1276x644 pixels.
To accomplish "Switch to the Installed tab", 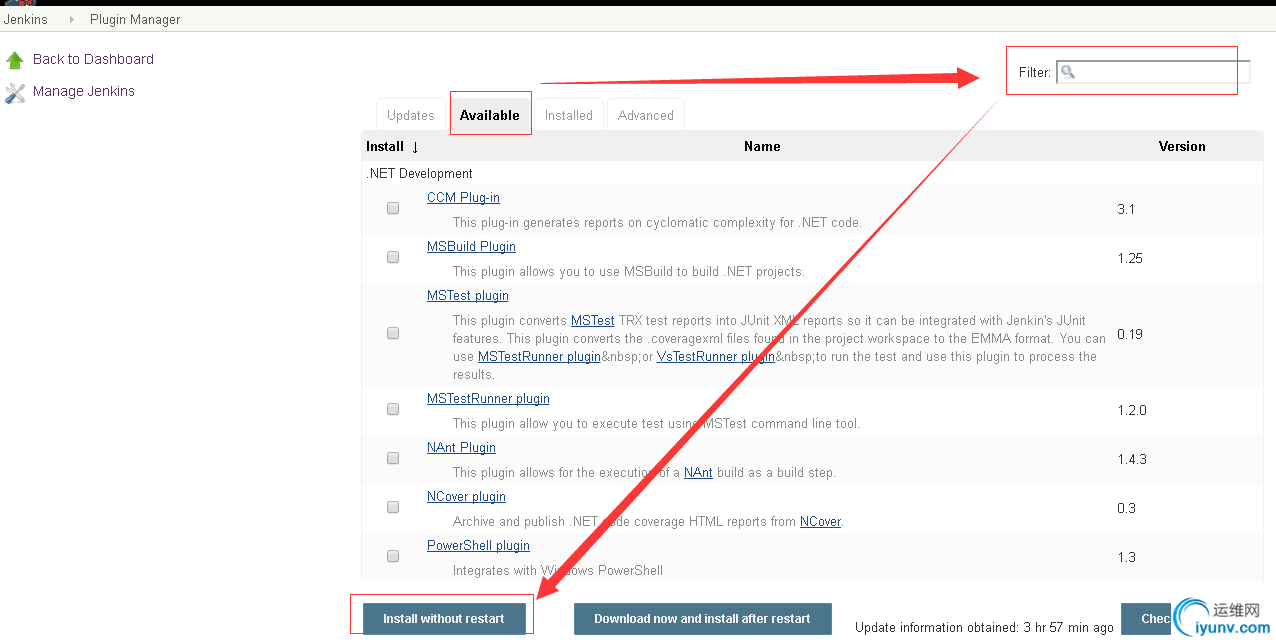I will [569, 115].
